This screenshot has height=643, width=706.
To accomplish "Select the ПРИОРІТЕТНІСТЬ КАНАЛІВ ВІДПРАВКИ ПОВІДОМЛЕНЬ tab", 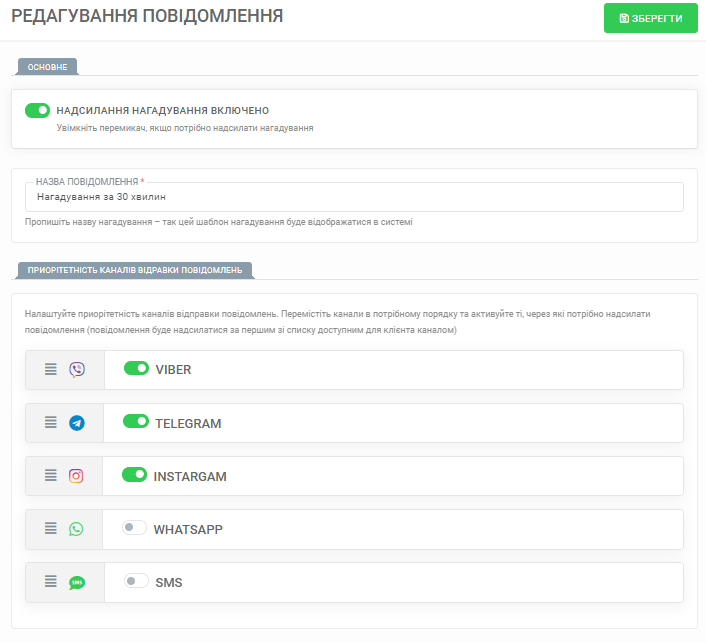I will tap(135, 270).
